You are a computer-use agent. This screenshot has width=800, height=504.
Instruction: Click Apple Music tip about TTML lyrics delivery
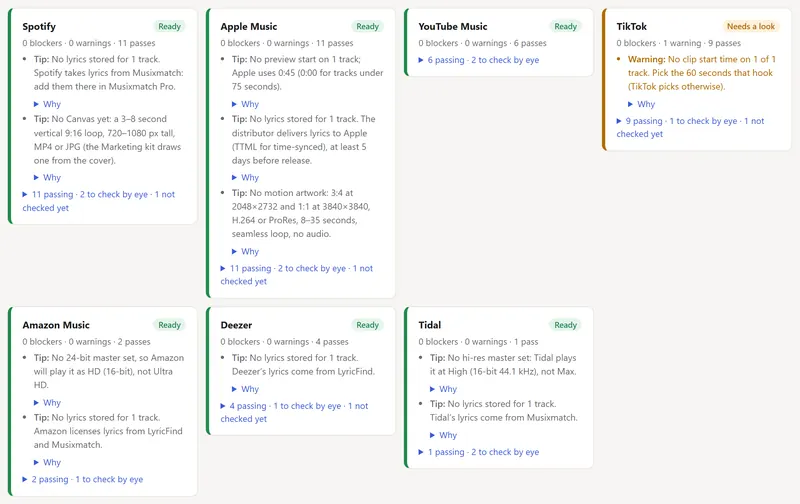tap(304, 140)
